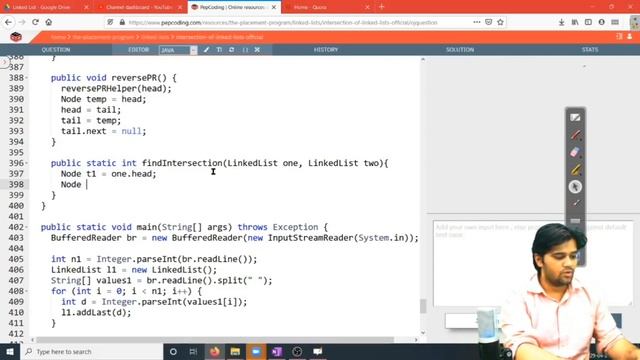Collapse code fold arrow at line 396
The width and height of the screenshot is (640, 360).
tap(27, 163)
